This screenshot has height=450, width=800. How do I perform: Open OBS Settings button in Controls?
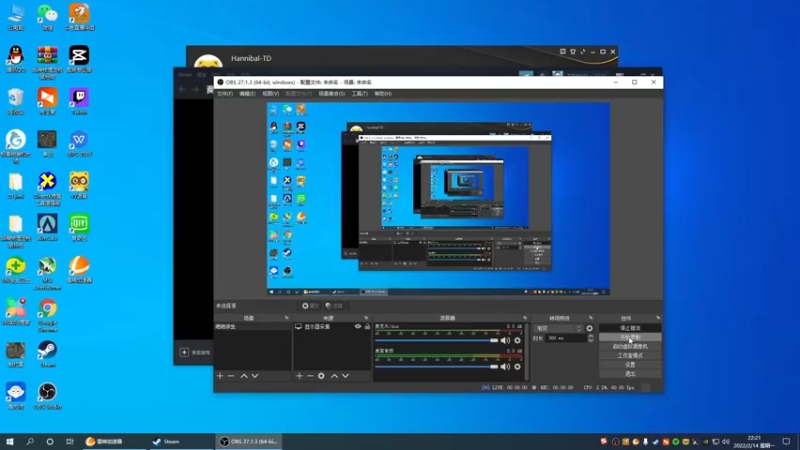[630, 365]
